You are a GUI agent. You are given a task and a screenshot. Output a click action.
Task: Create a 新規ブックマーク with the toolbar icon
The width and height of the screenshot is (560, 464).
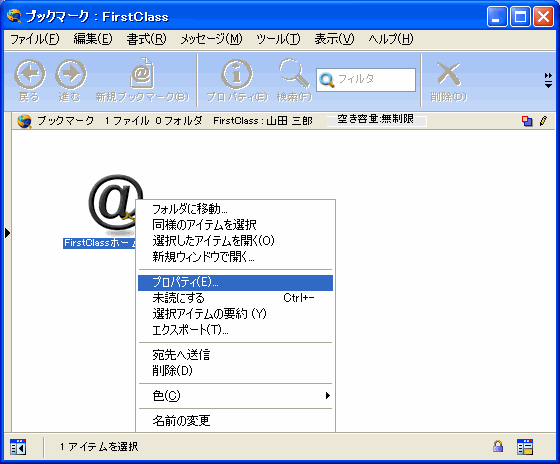coord(142,73)
